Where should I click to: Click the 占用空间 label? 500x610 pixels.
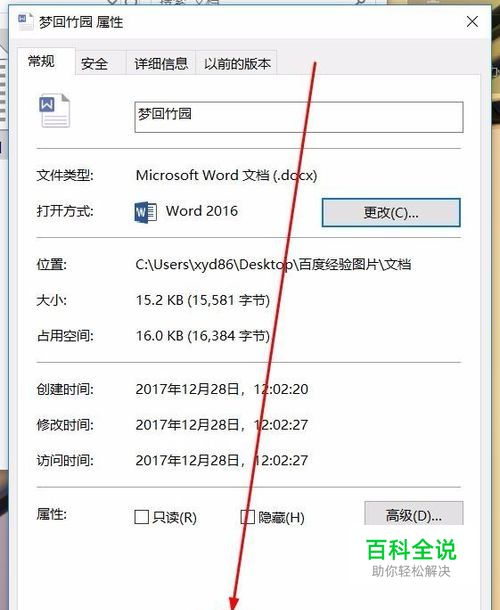[65, 336]
